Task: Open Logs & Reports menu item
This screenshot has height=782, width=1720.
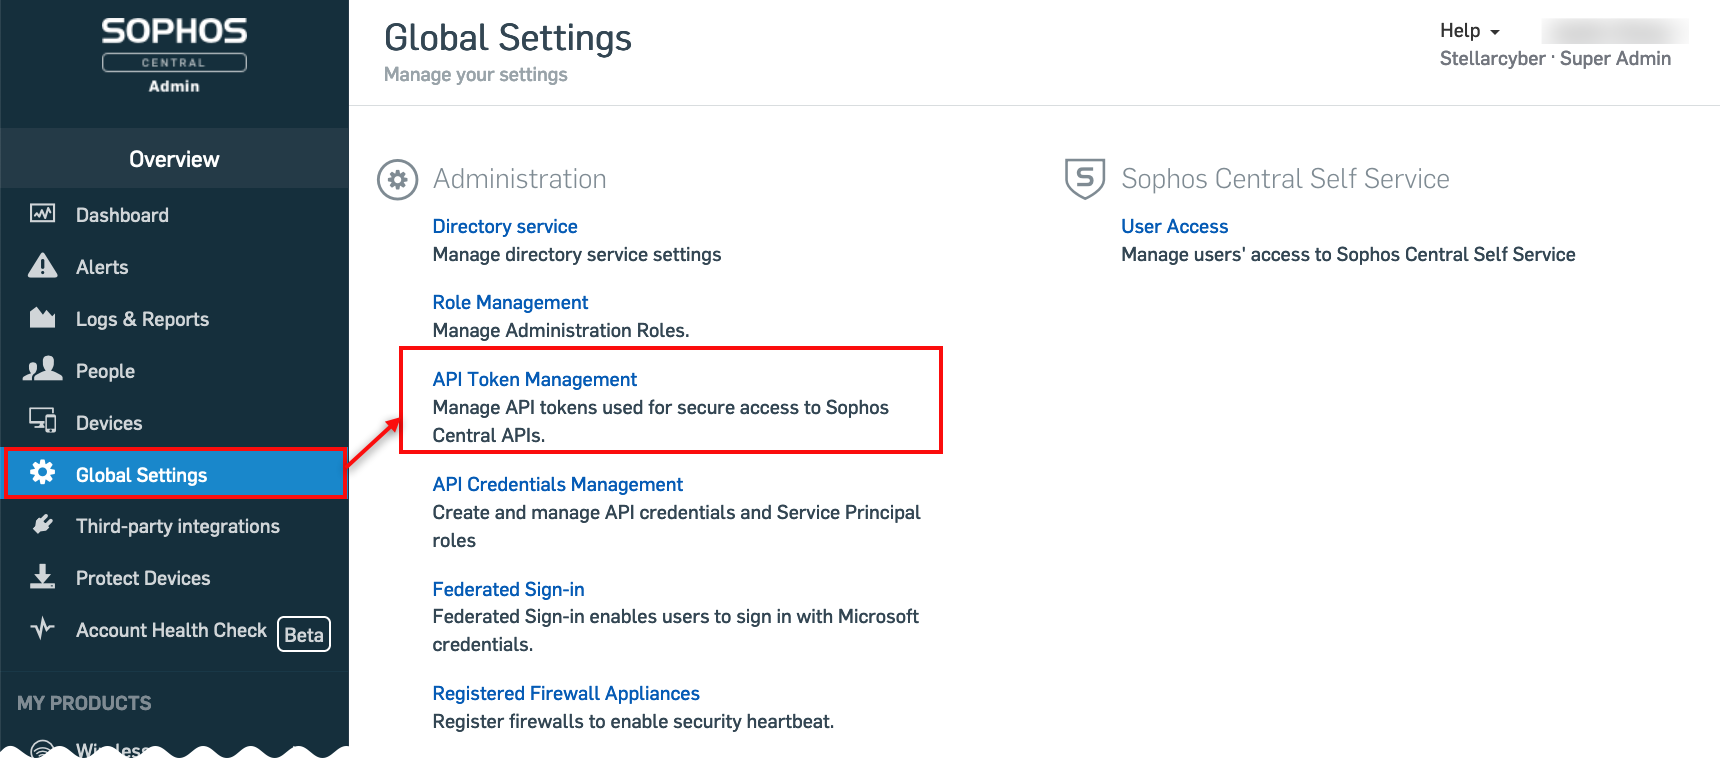Action: tap(142, 319)
